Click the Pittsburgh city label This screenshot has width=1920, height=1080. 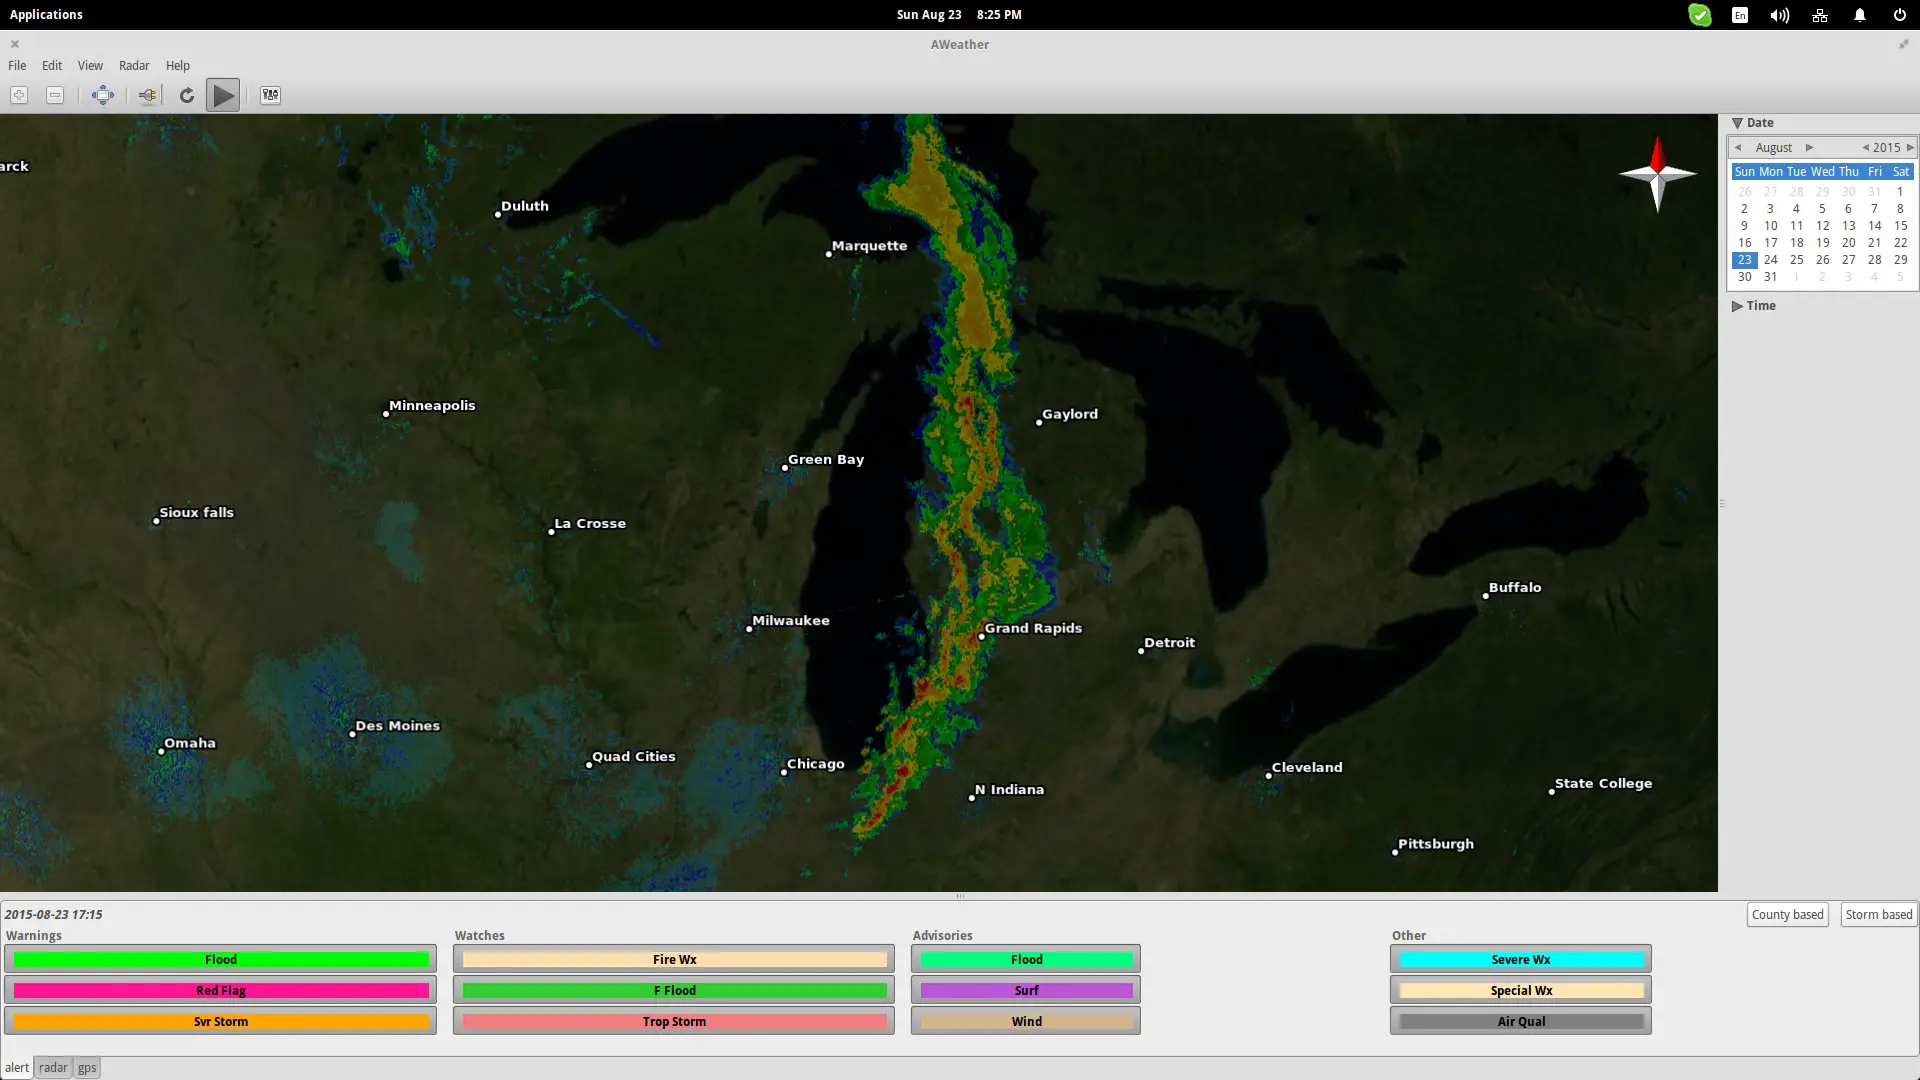1435,844
